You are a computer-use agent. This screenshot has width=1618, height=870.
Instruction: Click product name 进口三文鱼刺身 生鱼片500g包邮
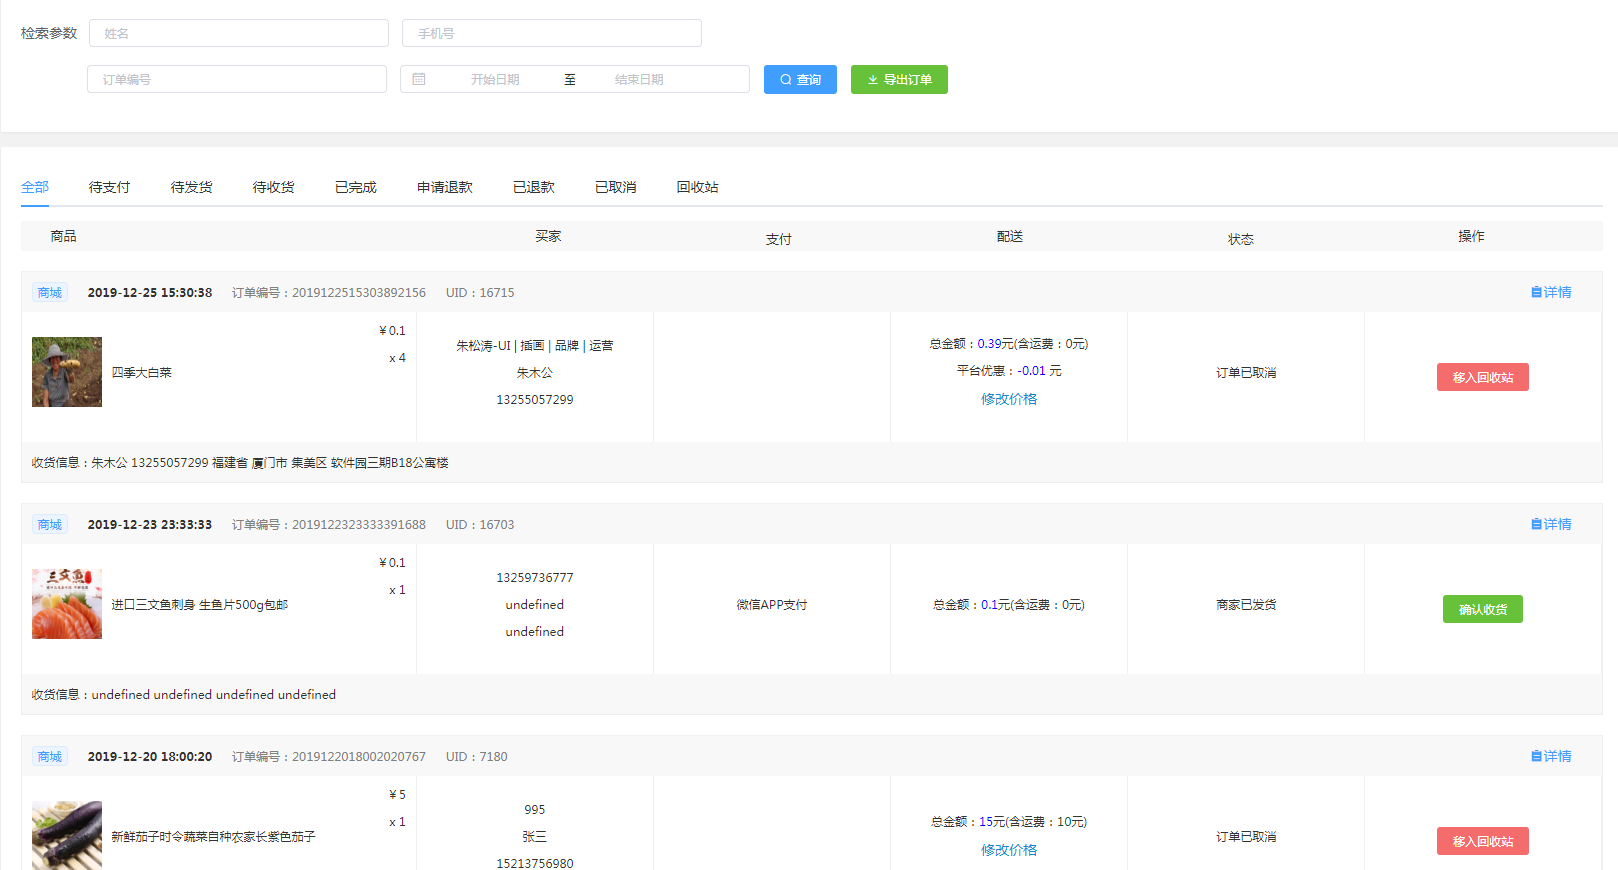[x=200, y=604]
